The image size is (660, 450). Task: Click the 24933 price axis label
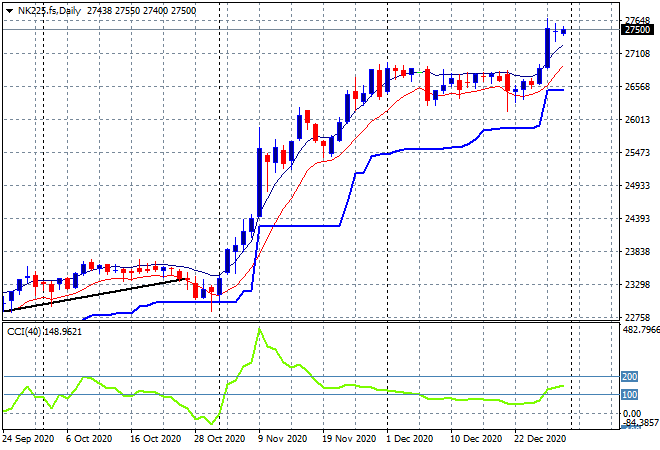pyautogui.click(x=637, y=186)
